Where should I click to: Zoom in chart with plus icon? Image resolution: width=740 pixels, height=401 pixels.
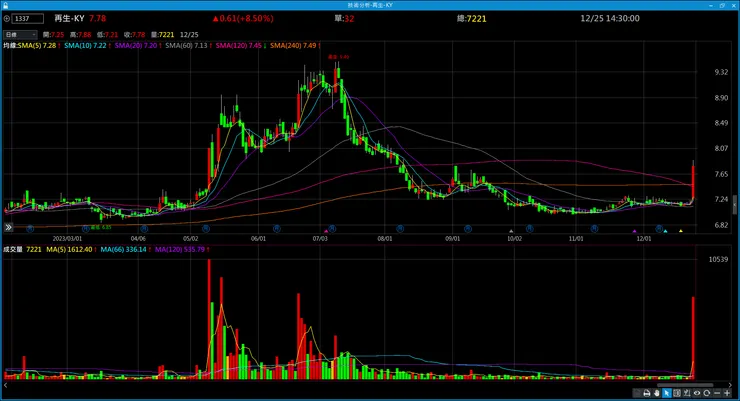727,393
